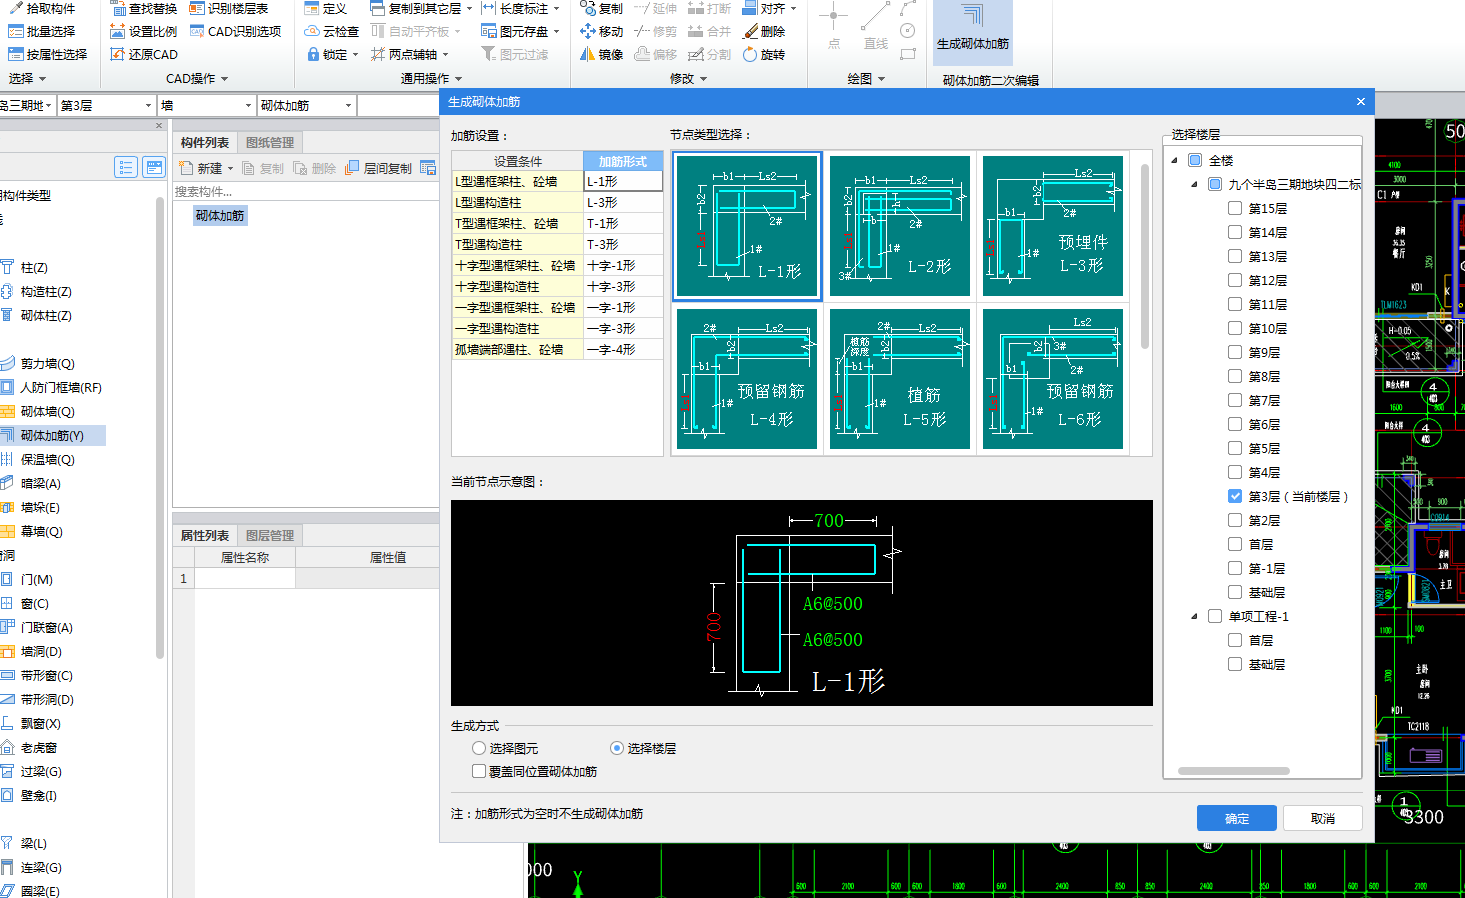Open CAD识别选项 settings
1465x898 pixels.
pos(235,31)
